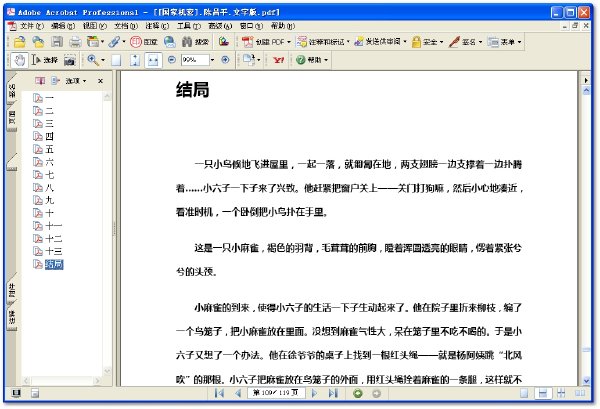This screenshot has height=409, width=600.
Task: Go to the last page
Action: tap(333, 393)
